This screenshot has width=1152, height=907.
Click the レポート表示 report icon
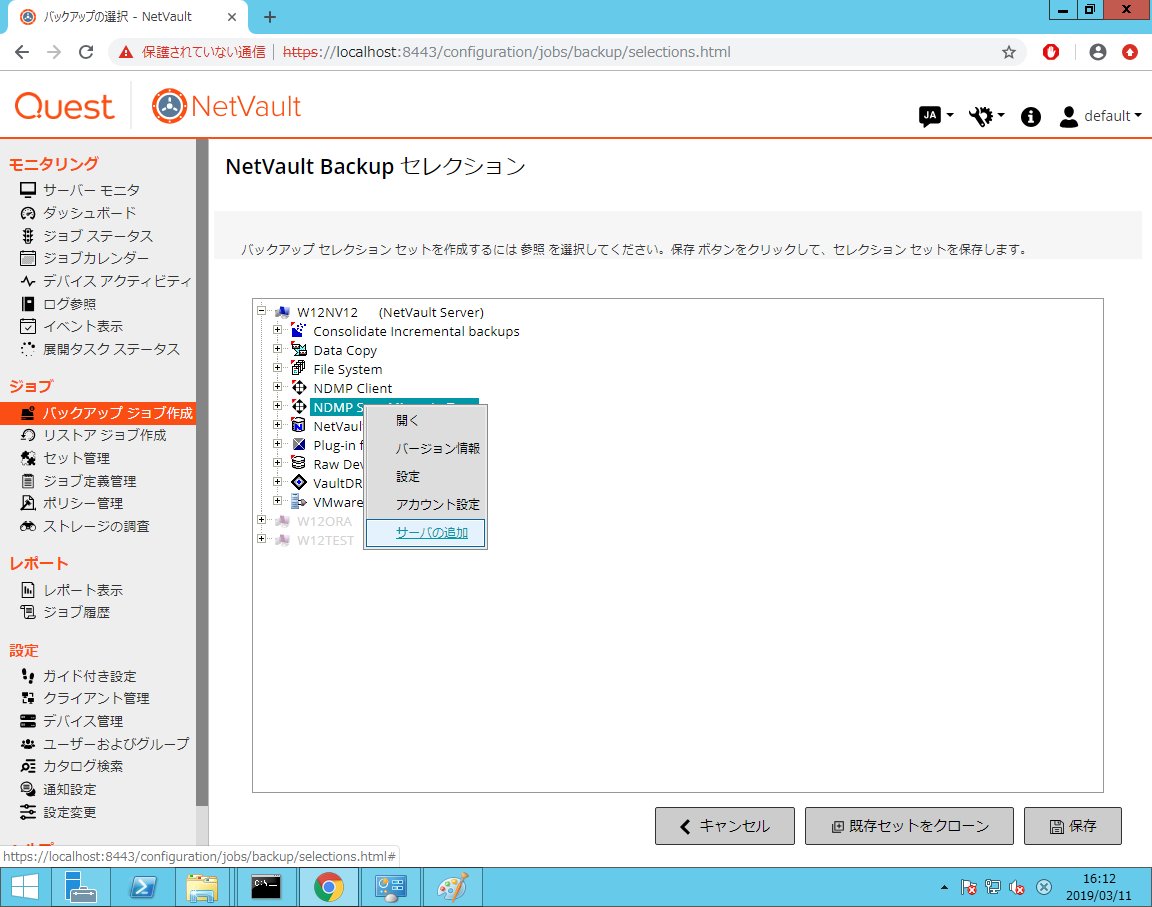28,590
